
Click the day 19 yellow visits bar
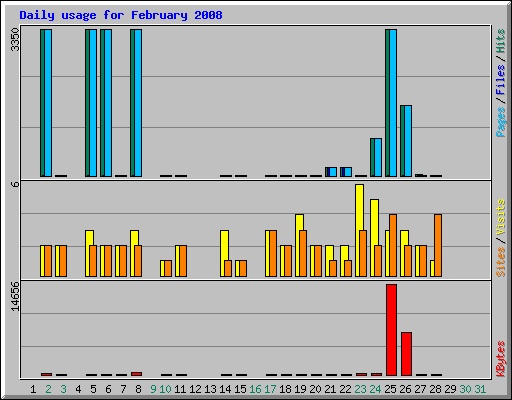pos(299,222)
